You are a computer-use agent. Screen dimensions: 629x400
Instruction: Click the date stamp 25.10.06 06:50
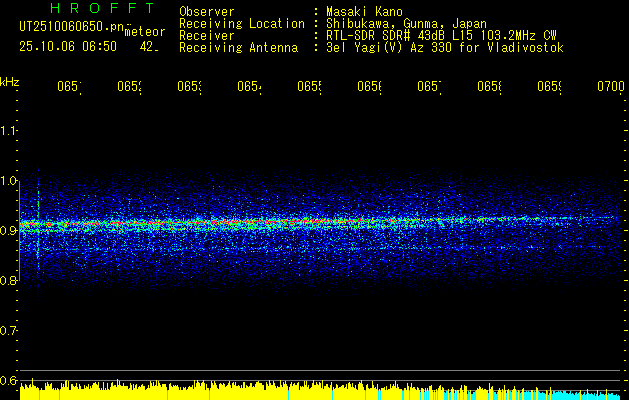click(68, 47)
